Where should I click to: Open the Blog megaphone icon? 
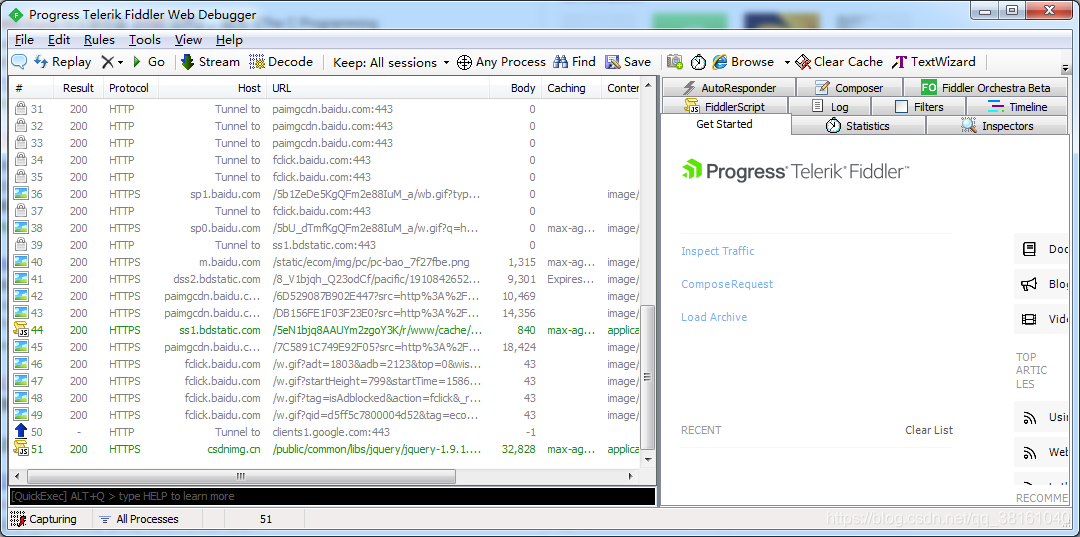1029,284
